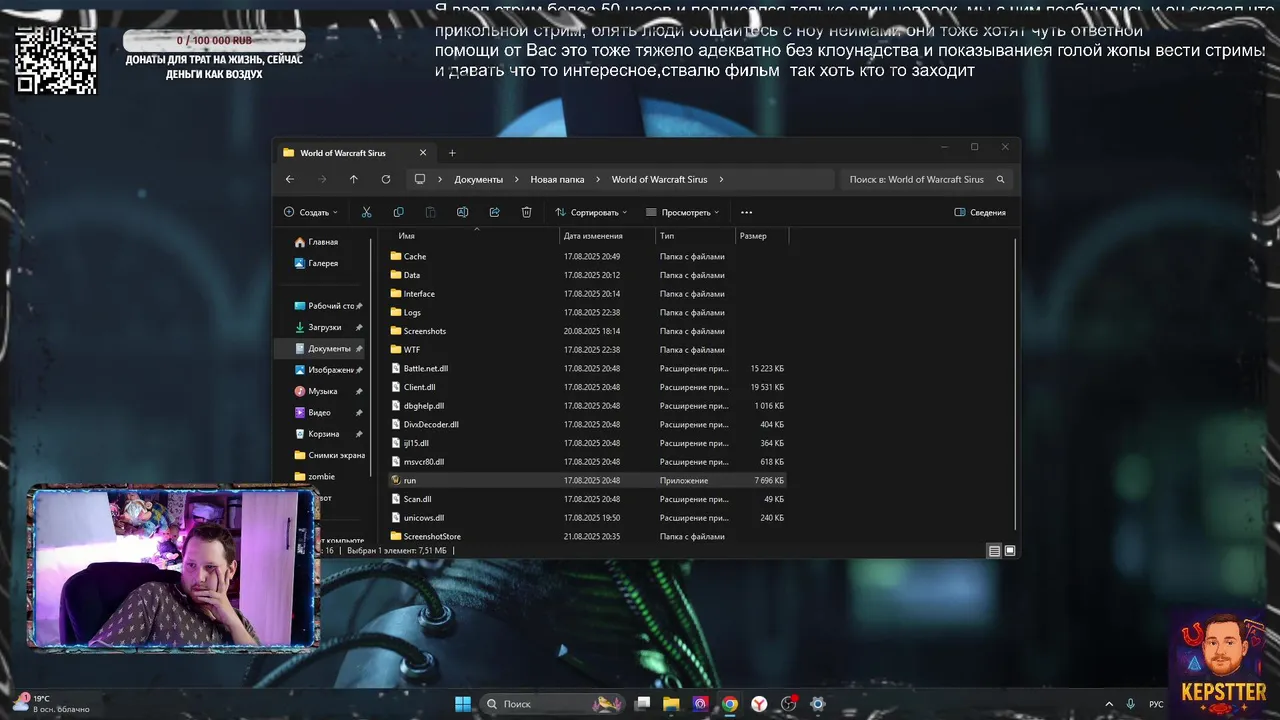Screen dimensions: 1280x720
Task: Go up one folder level arrow
Action: click(353, 179)
